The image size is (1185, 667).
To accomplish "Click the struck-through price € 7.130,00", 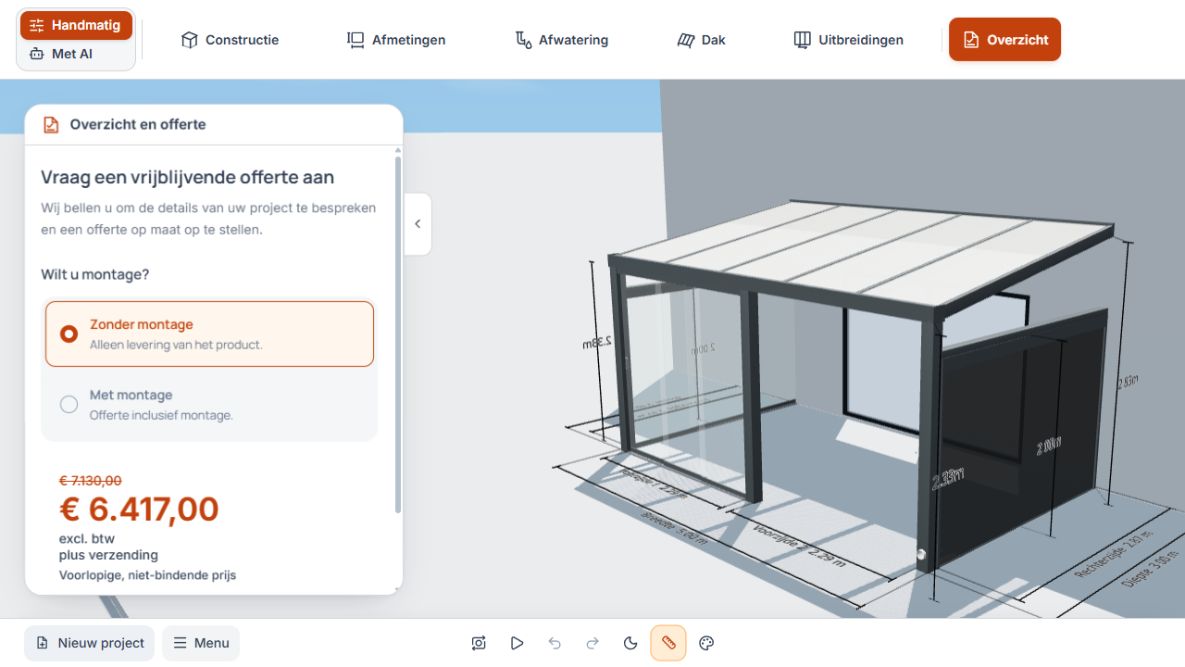I will click(90, 480).
